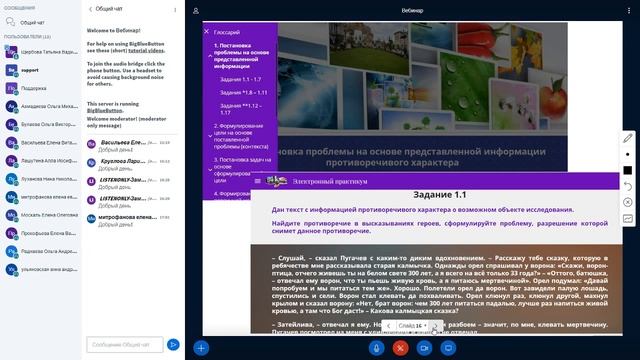Open the black drawing color swatch

(628, 170)
